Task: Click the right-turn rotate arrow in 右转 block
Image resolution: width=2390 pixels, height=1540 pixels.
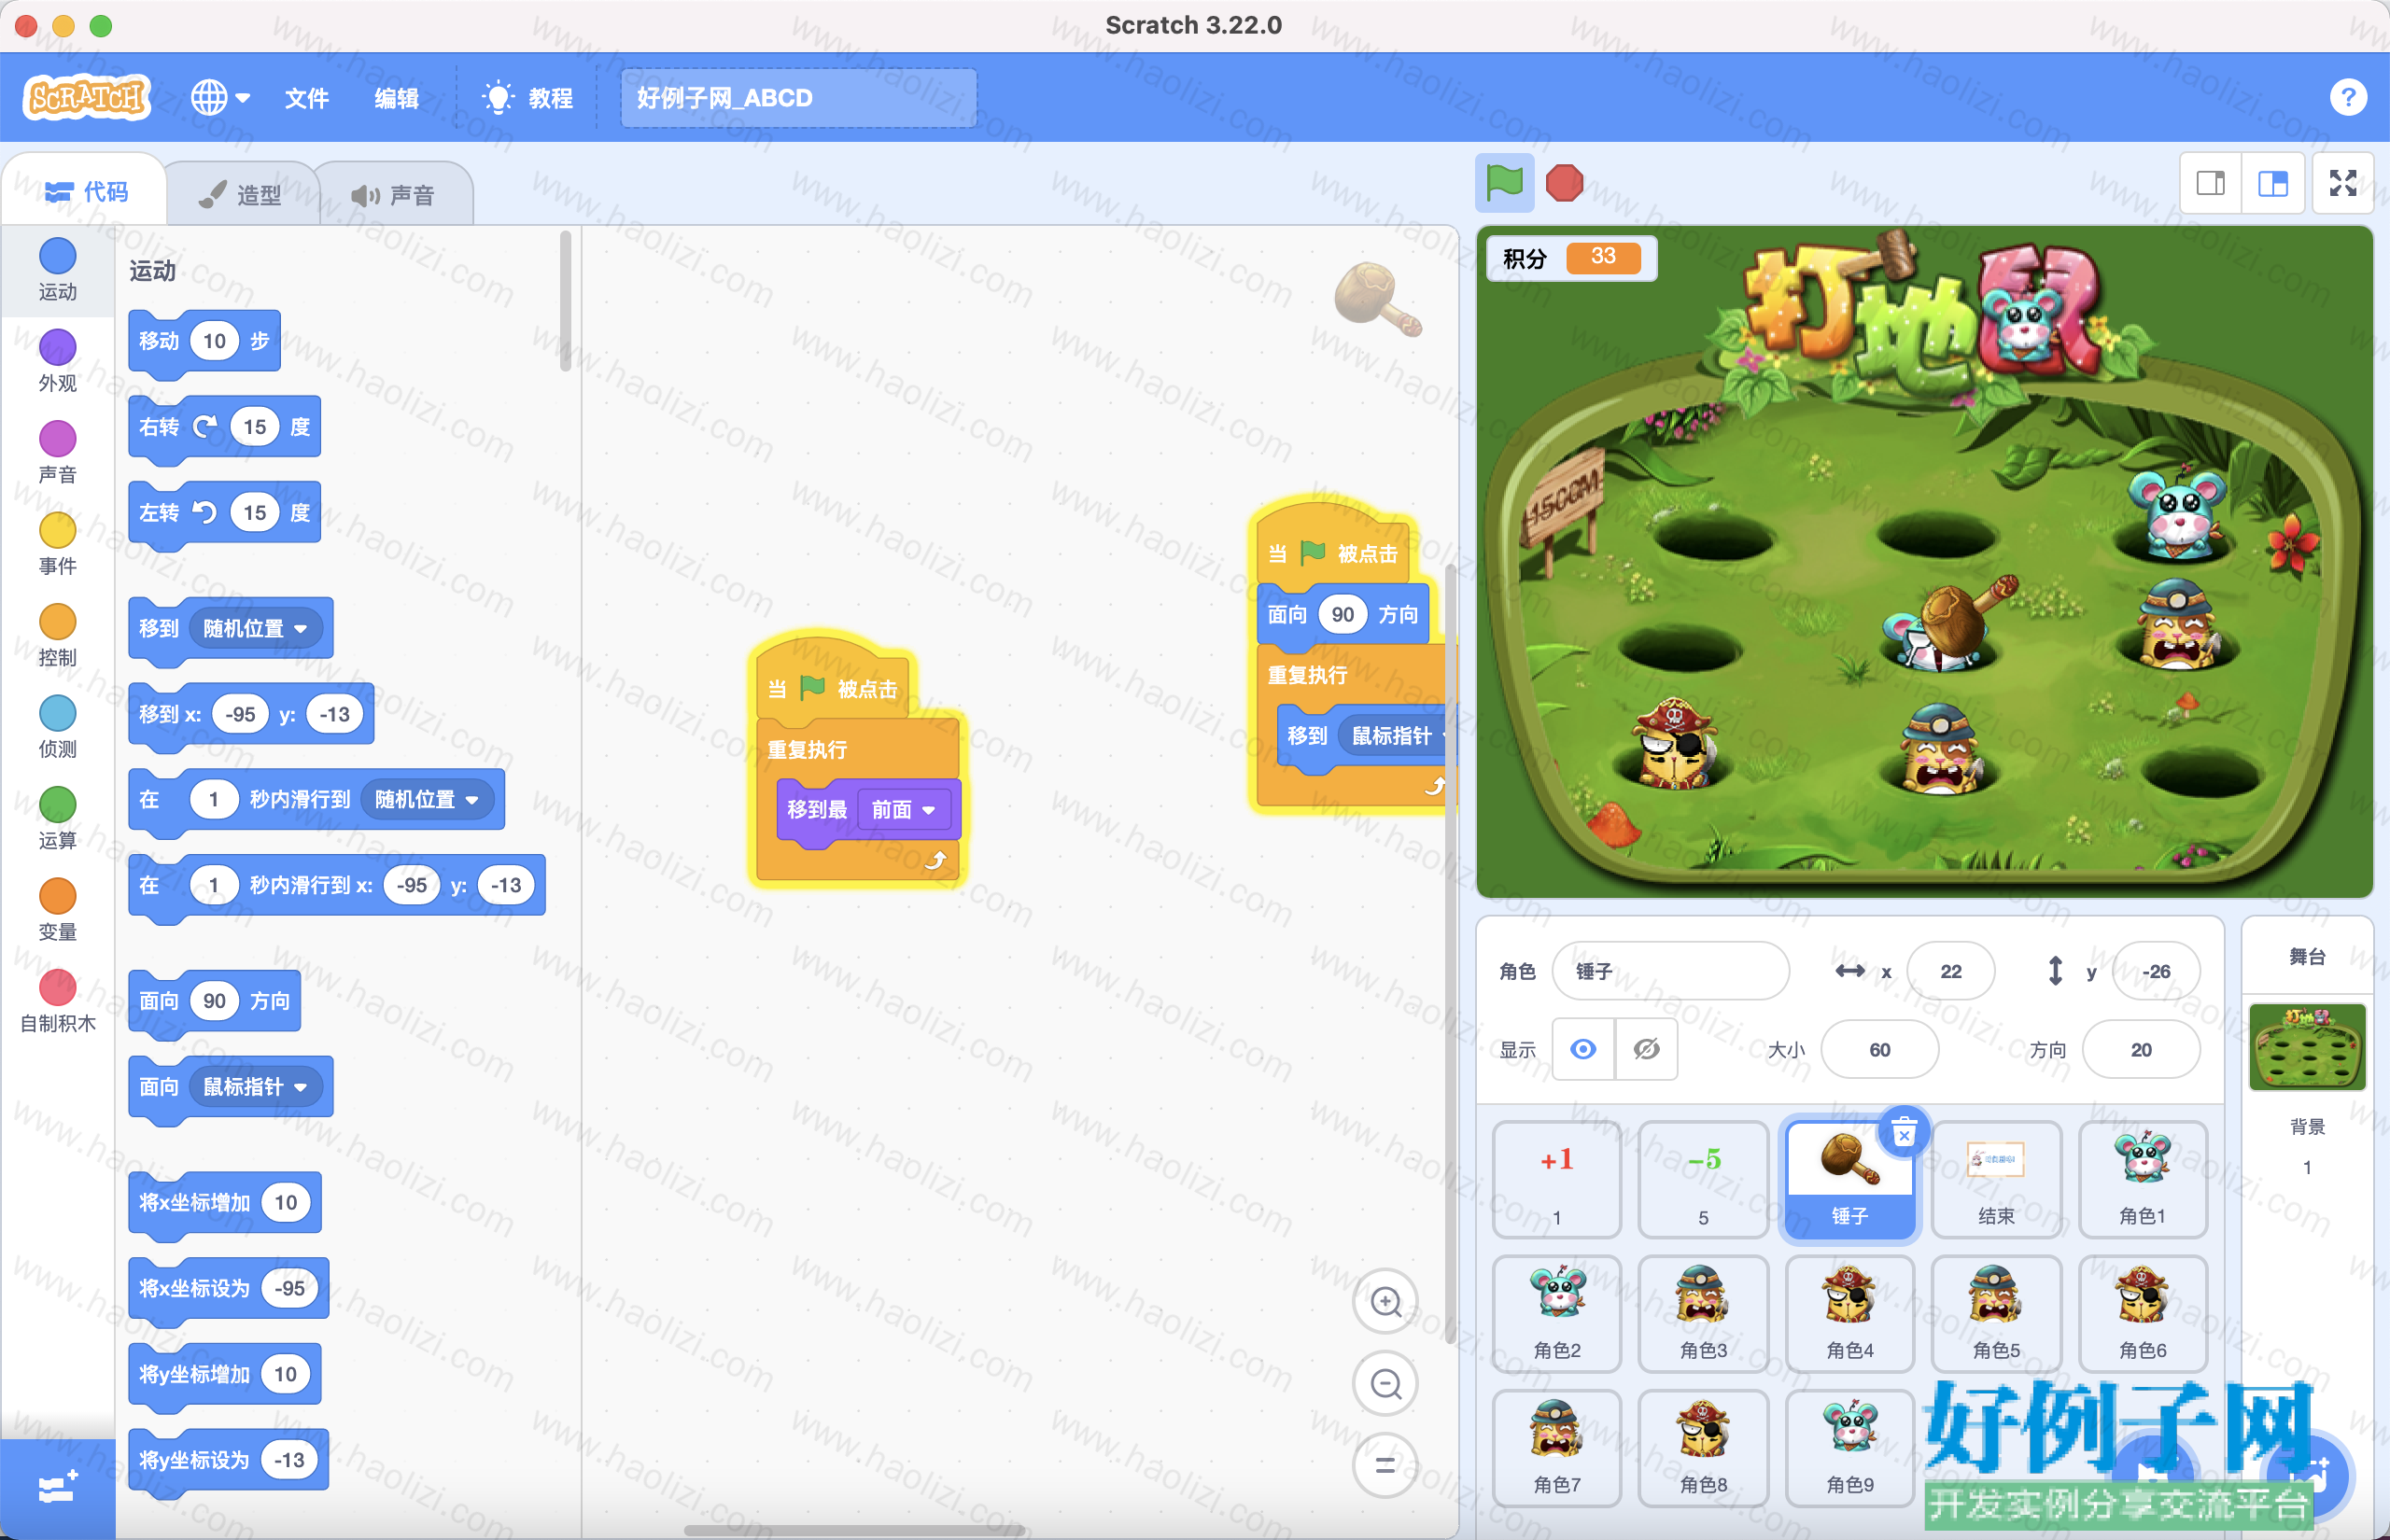Action: coord(205,427)
